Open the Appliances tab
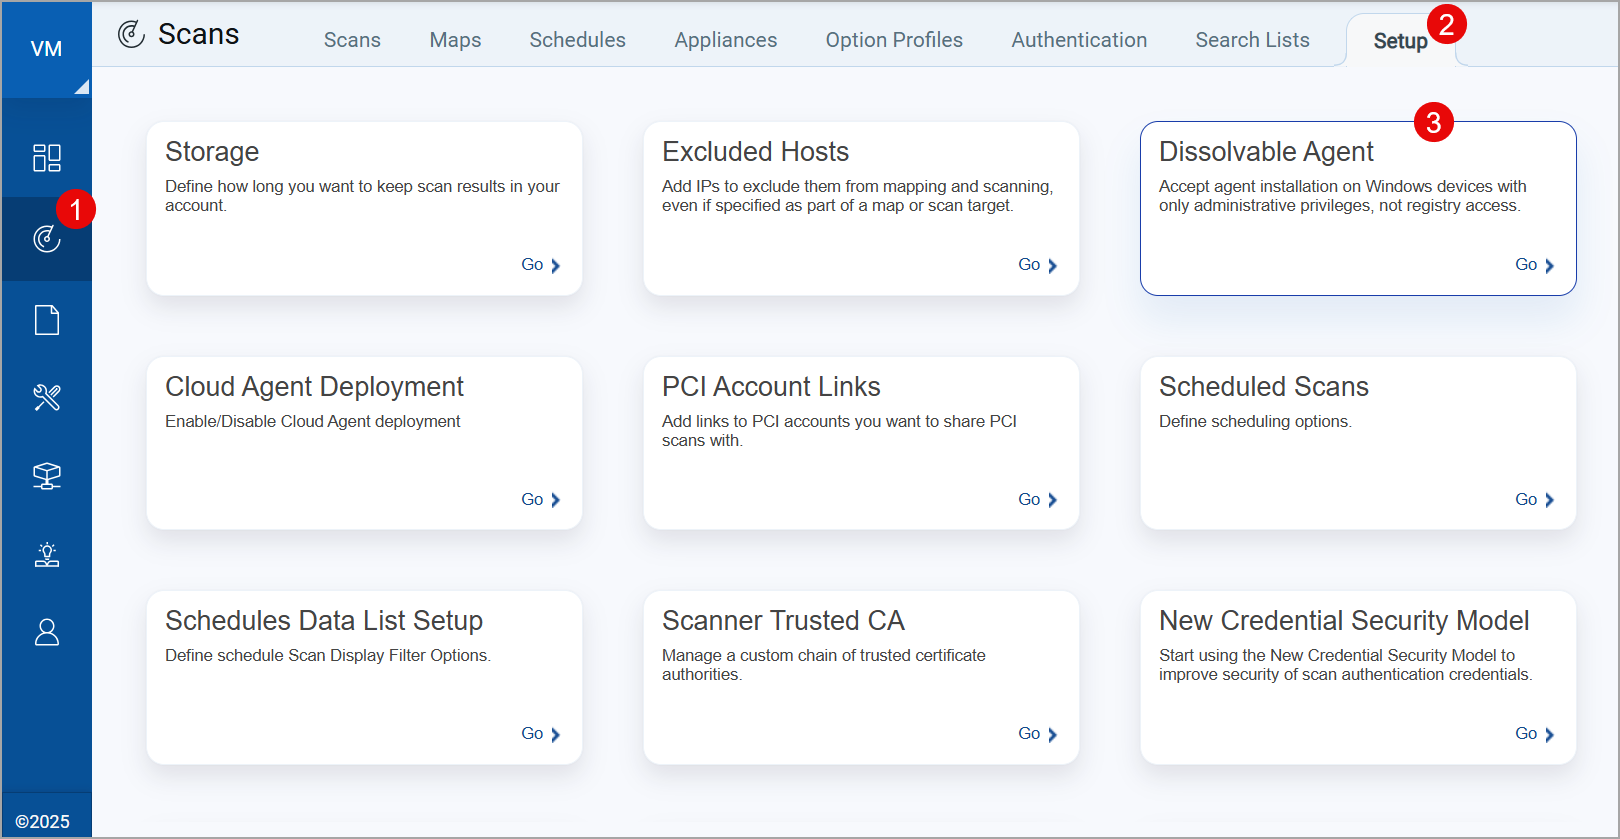Screen dimensions: 1620x839 725,40
